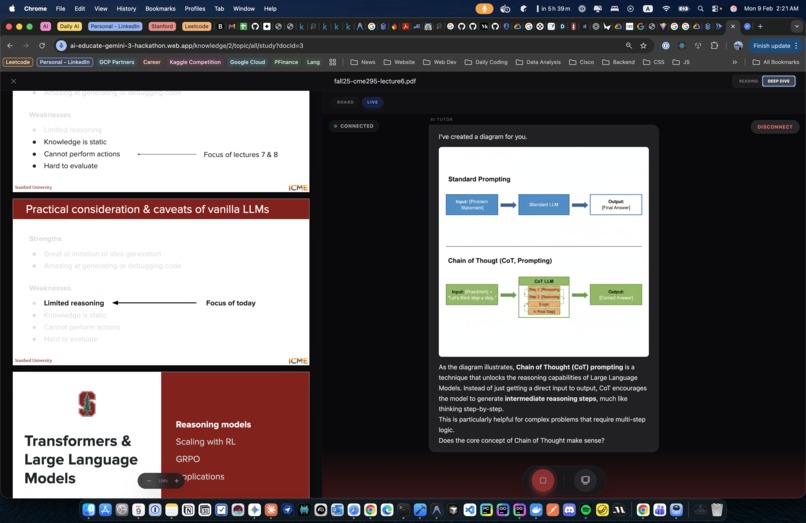Open the GCP Partners bookmark
Viewport: 806px width, 523px height.
pos(117,62)
